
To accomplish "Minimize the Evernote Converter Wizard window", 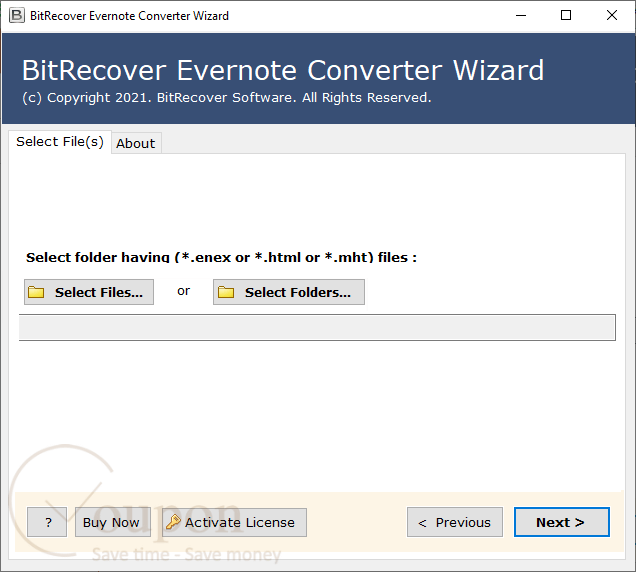I will tap(521, 16).
